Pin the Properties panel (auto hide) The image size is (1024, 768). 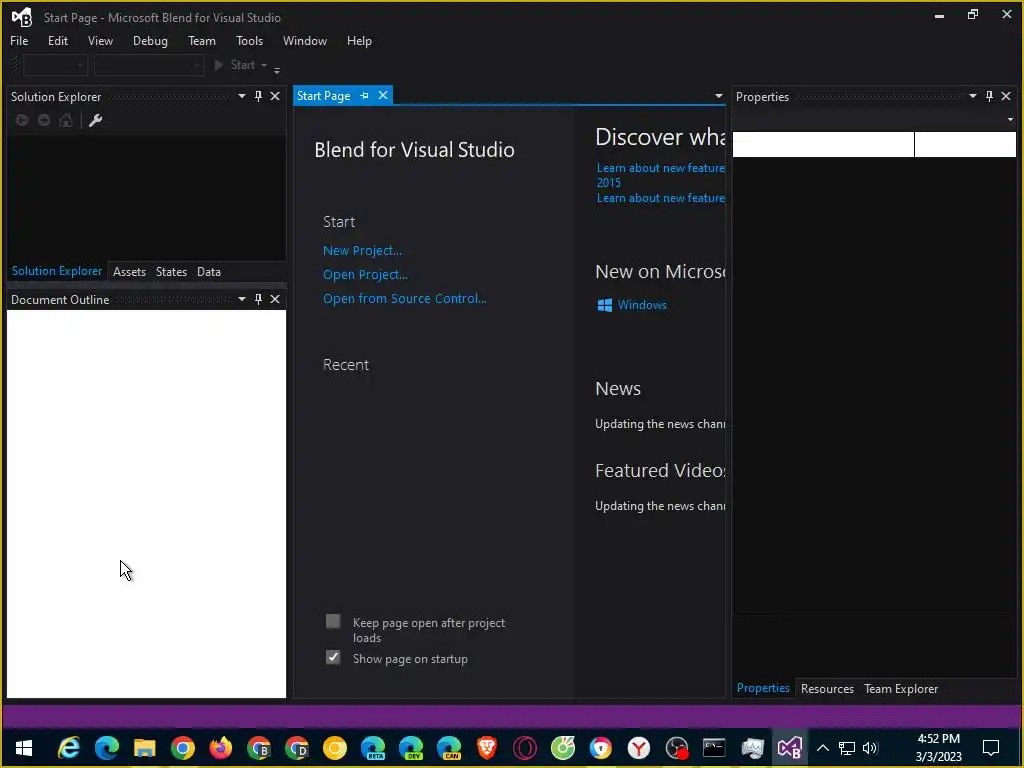point(989,96)
